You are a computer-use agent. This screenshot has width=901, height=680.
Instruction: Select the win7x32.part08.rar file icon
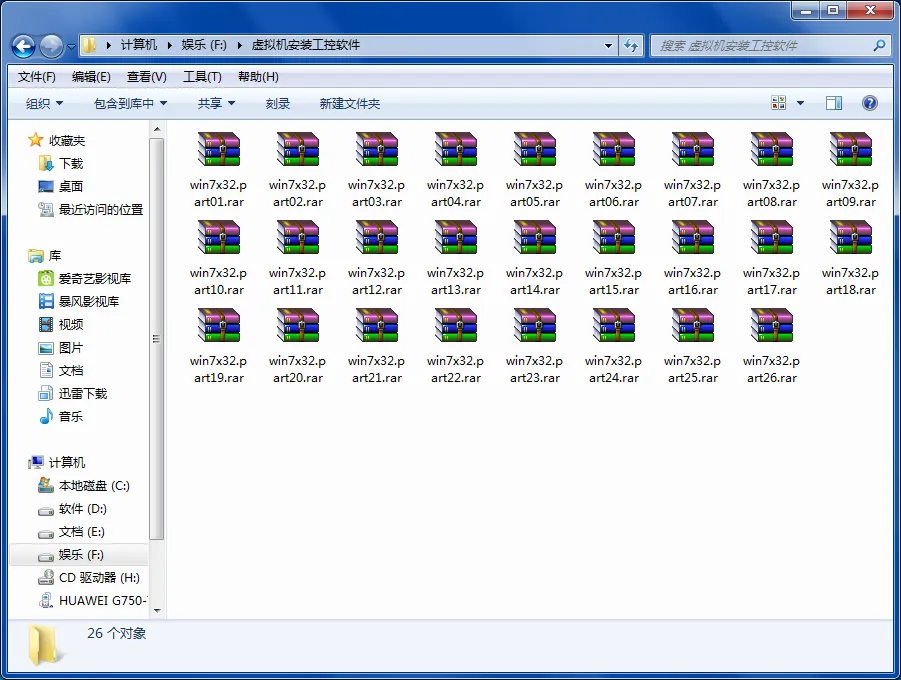click(x=772, y=149)
